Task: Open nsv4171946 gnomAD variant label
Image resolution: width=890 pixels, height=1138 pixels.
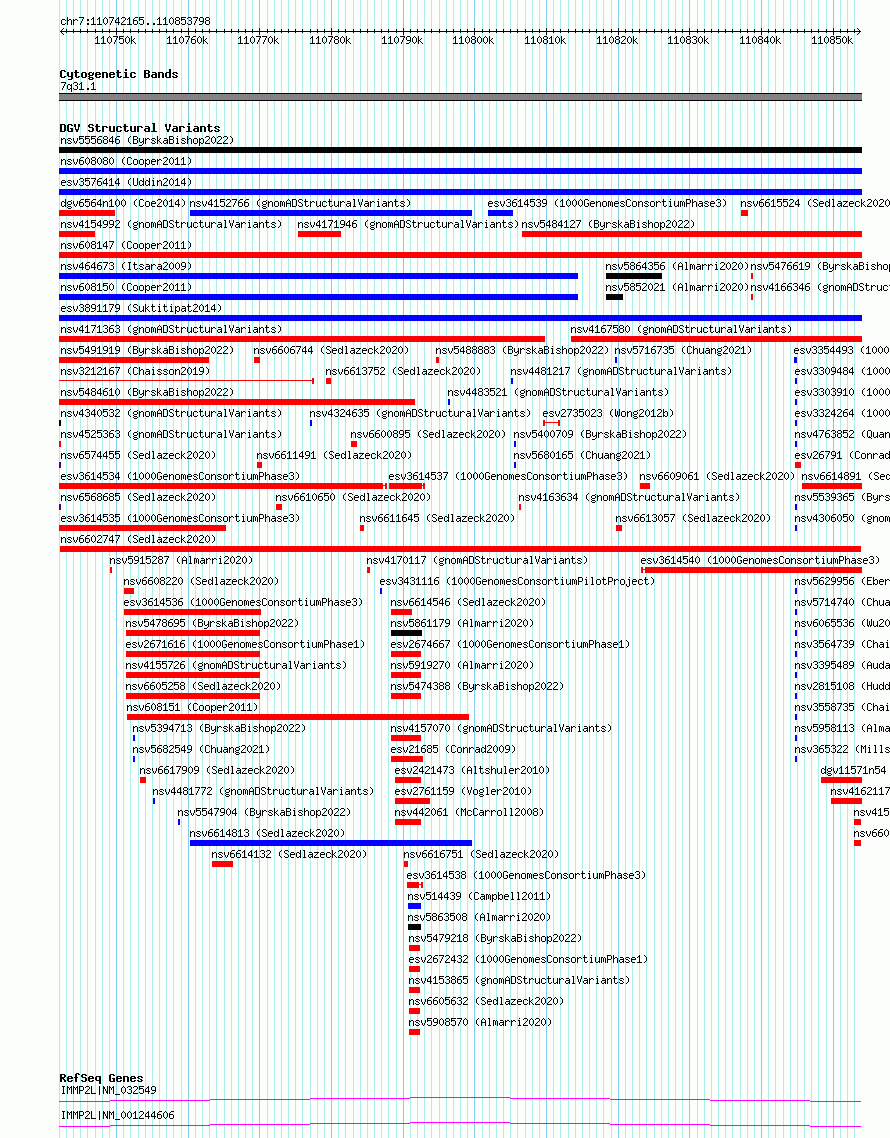Action: pyautogui.click(x=408, y=224)
